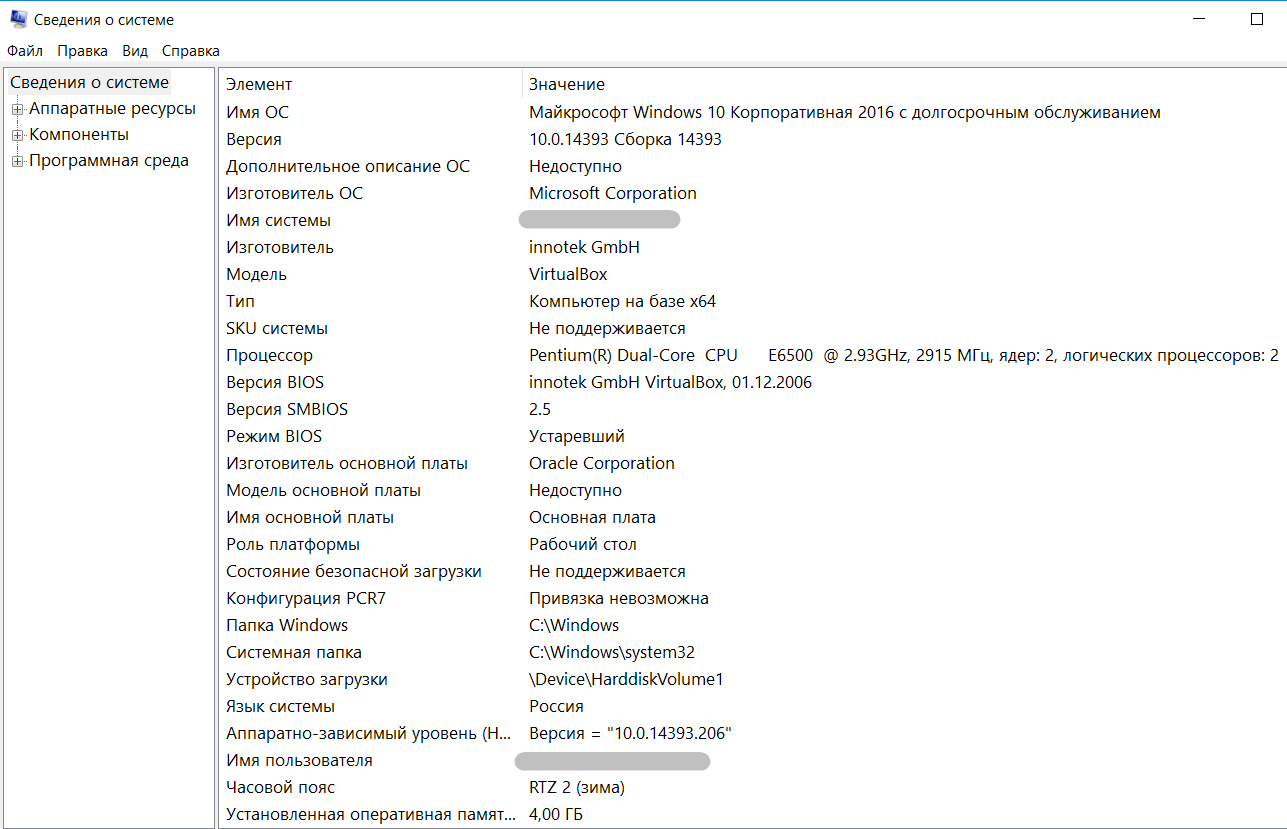The width and height of the screenshot is (1287, 829).
Task: Open the Файл menu
Action: (x=25, y=51)
